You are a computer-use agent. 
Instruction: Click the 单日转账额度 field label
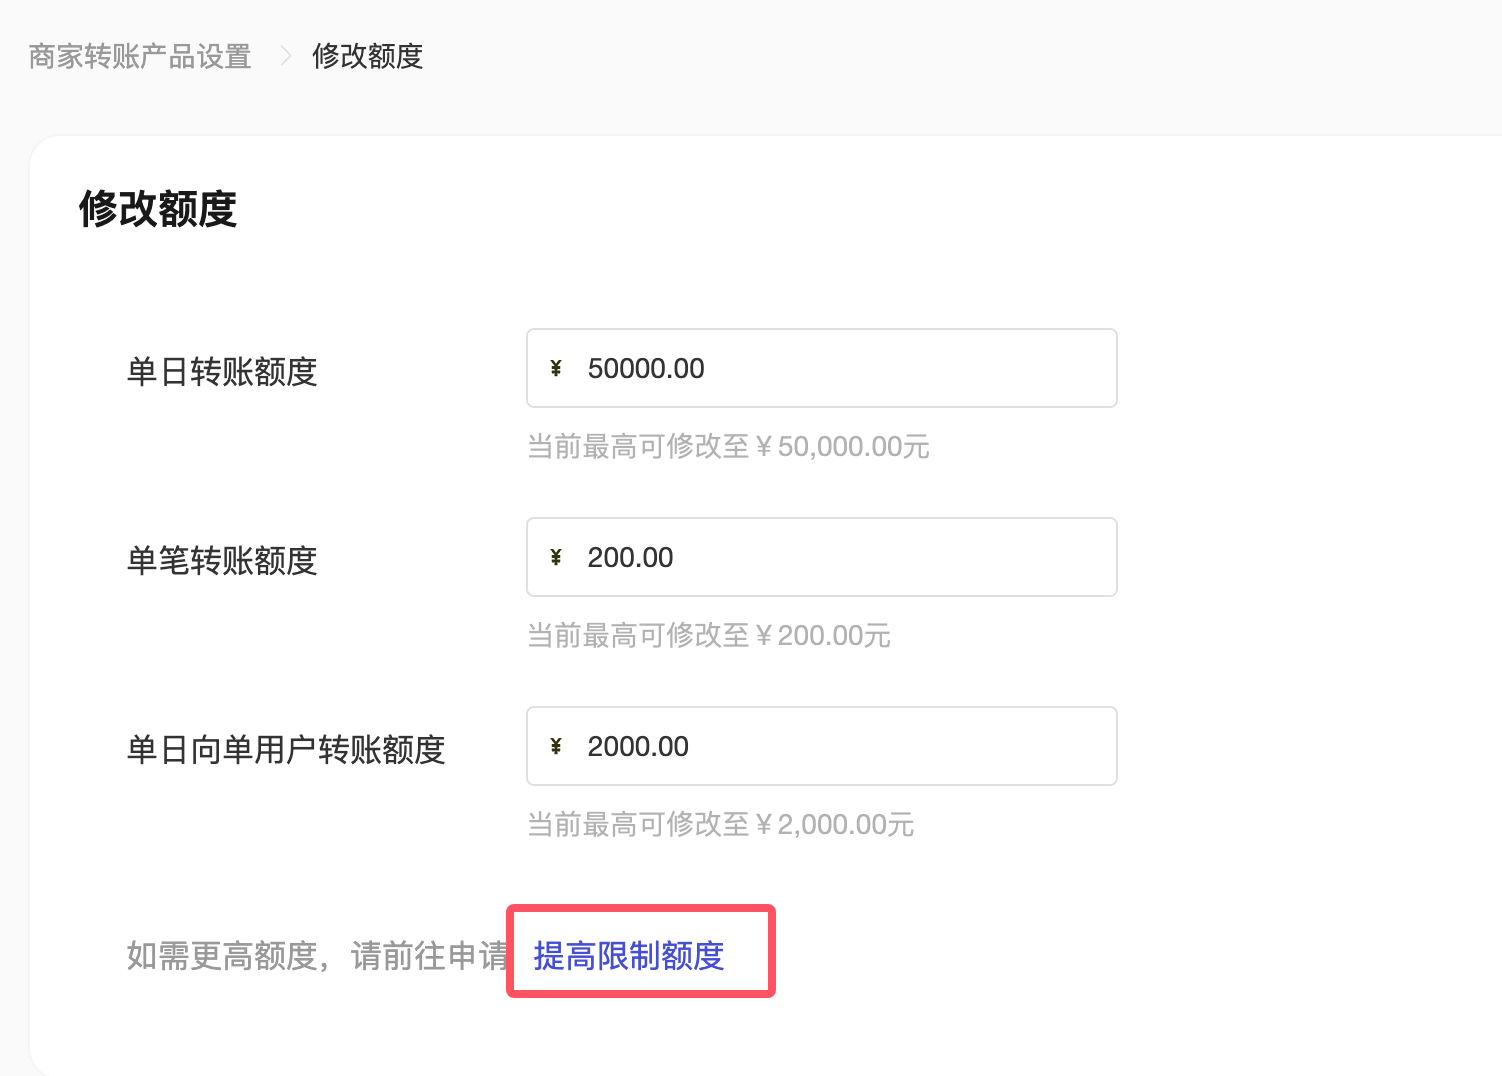(222, 372)
